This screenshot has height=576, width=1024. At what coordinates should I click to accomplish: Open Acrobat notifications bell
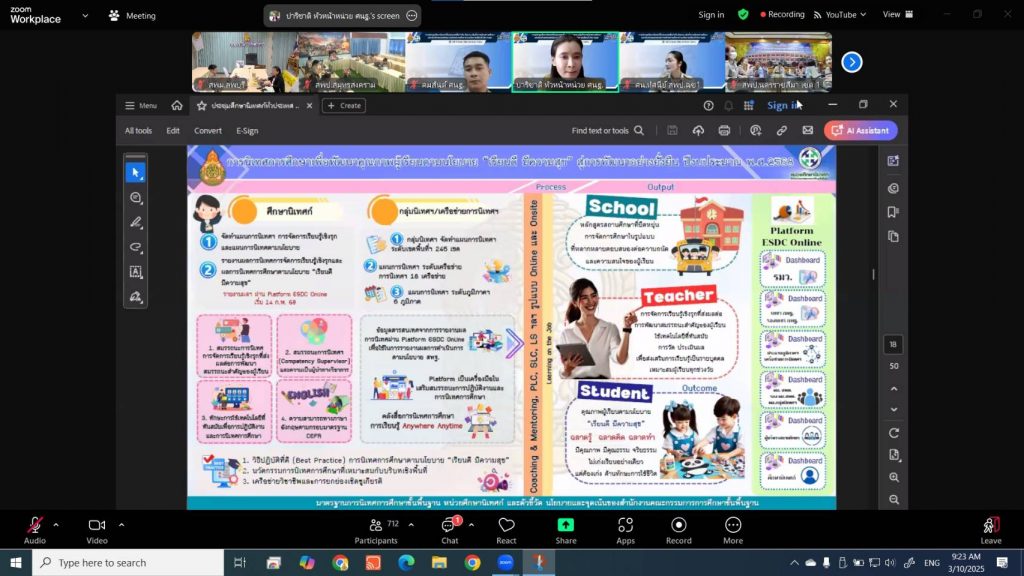tap(729, 105)
